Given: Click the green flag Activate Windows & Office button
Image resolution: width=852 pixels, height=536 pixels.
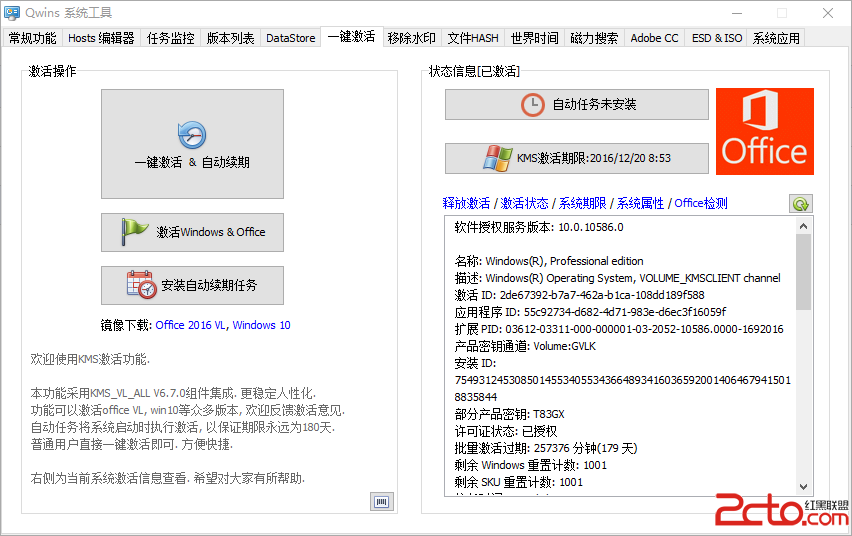Looking at the screenshot, I should click(192, 232).
